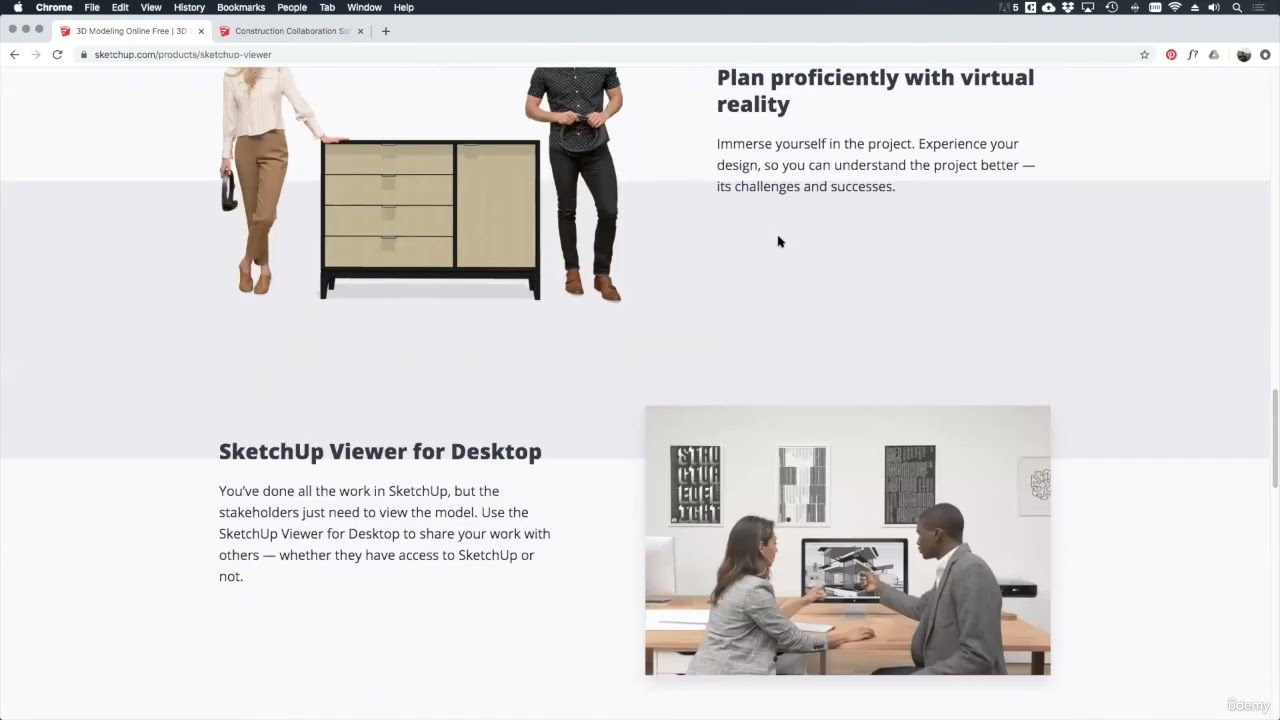1280x720 pixels.
Task: Open the Google Drive extension
Action: pyautogui.click(x=1214, y=55)
